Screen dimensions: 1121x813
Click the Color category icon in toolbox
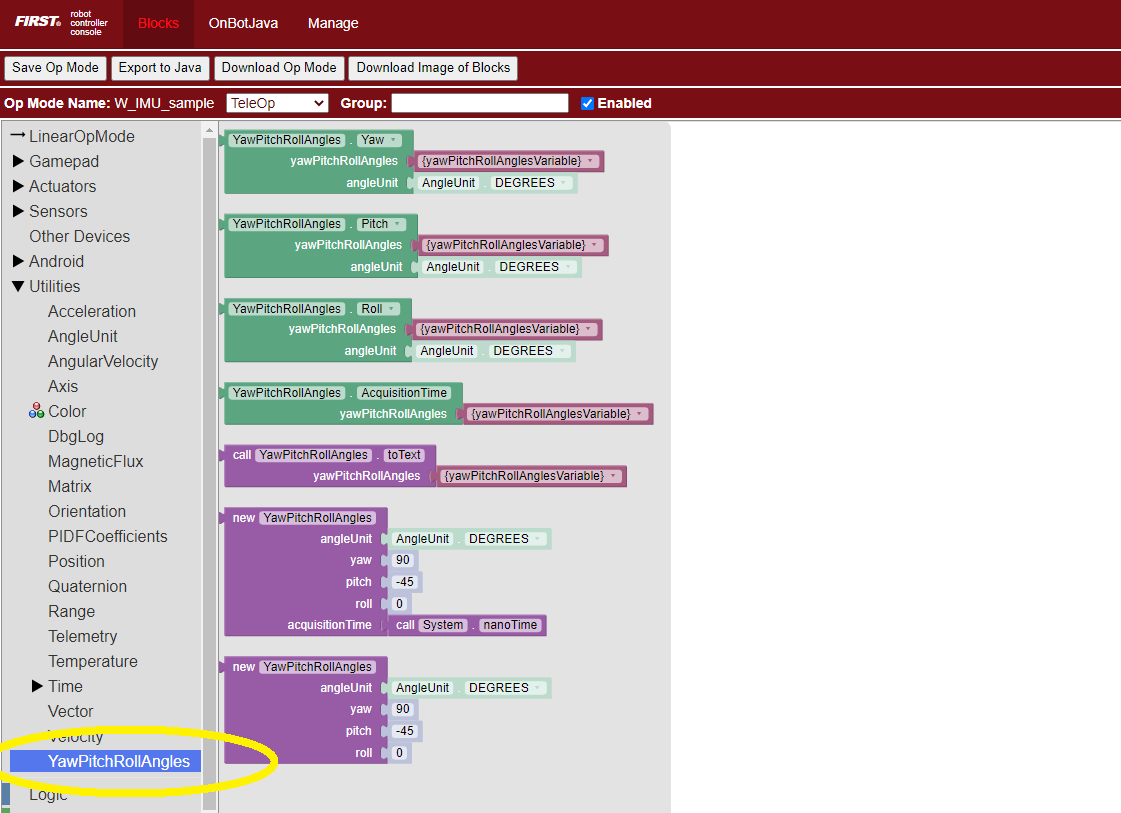coord(37,411)
